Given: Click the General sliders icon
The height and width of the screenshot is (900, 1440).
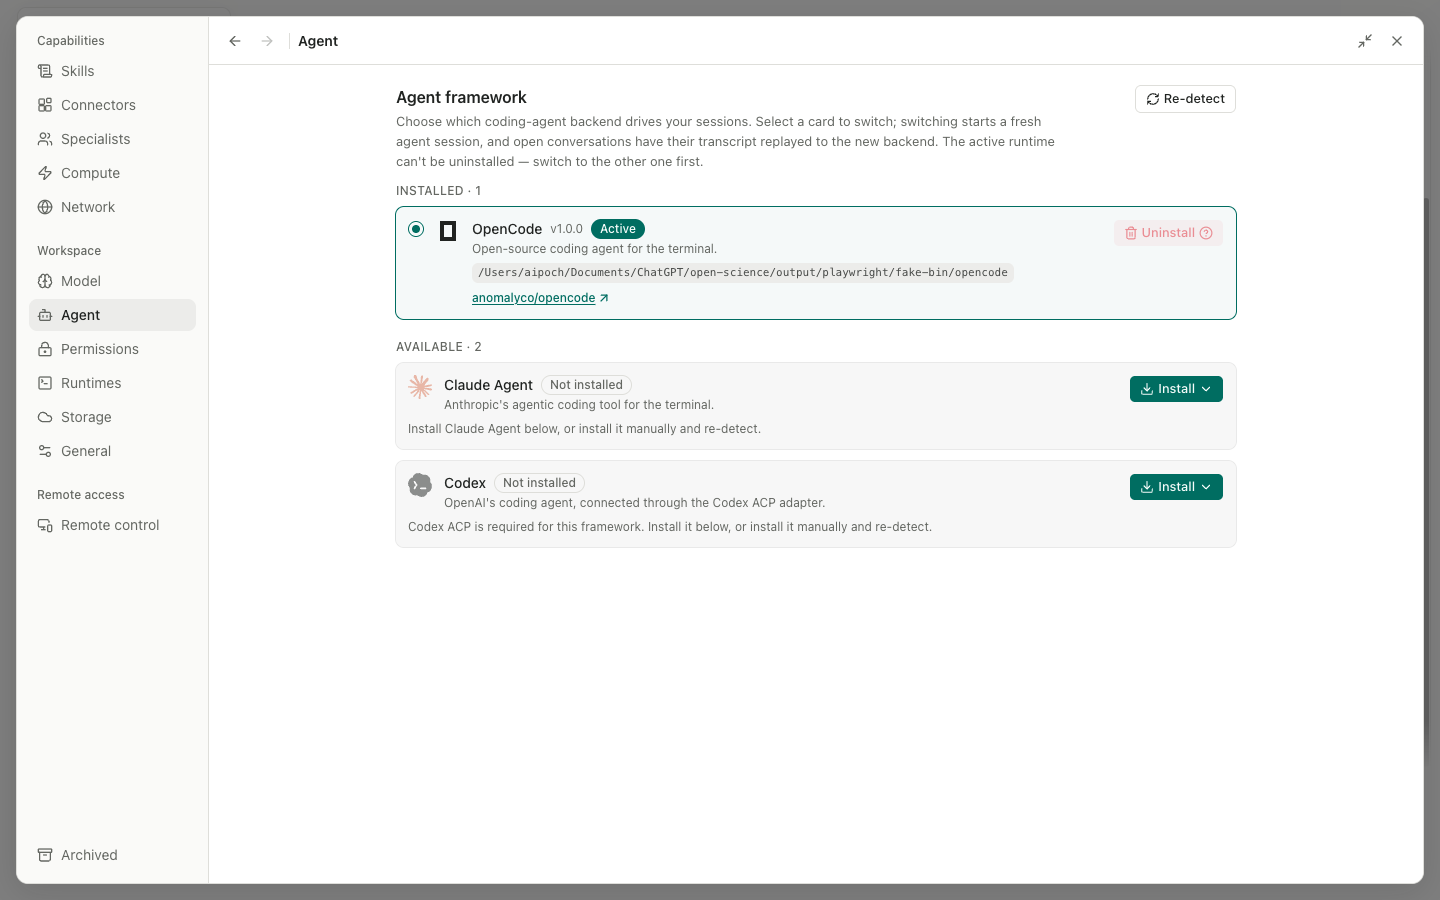Looking at the screenshot, I should 45,451.
